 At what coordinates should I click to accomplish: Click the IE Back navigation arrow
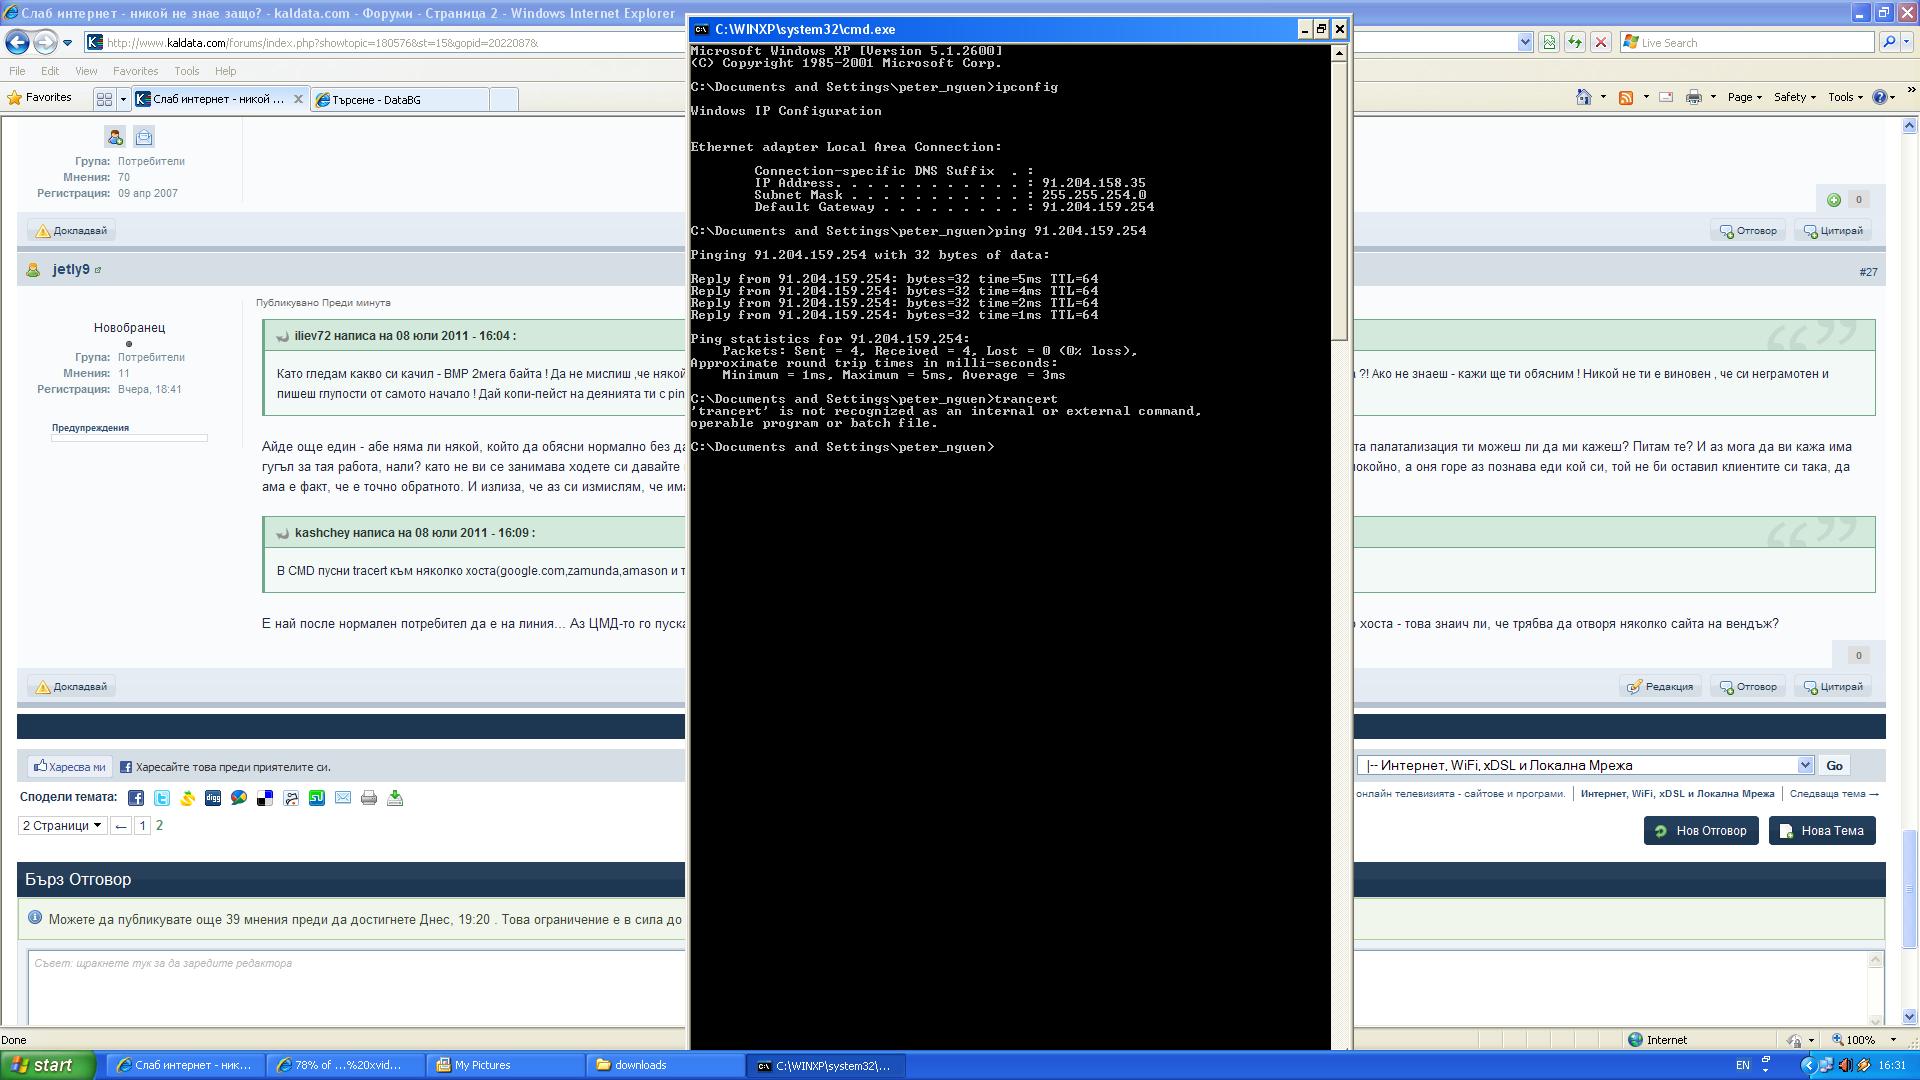[x=17, y=42]
